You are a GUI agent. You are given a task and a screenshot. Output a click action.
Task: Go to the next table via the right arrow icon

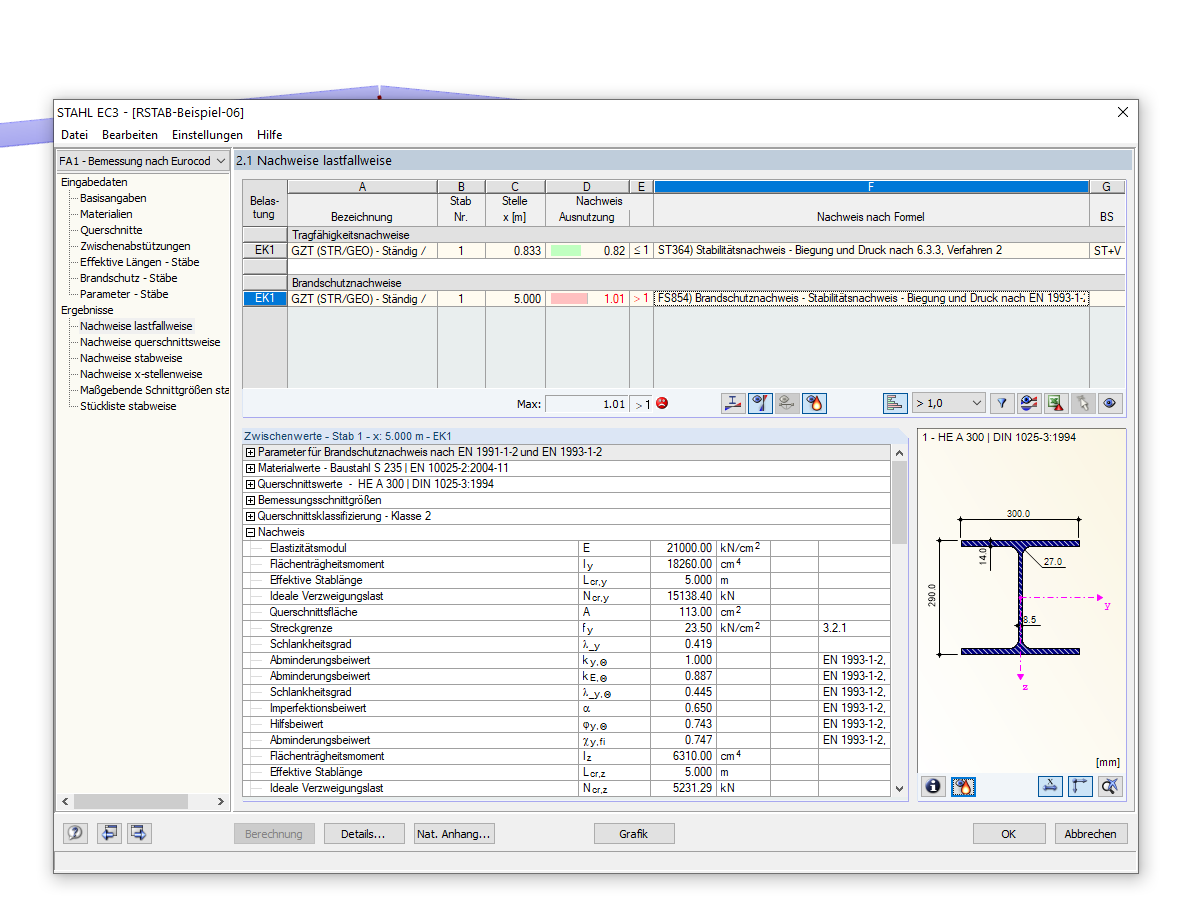tap(138, 833)
